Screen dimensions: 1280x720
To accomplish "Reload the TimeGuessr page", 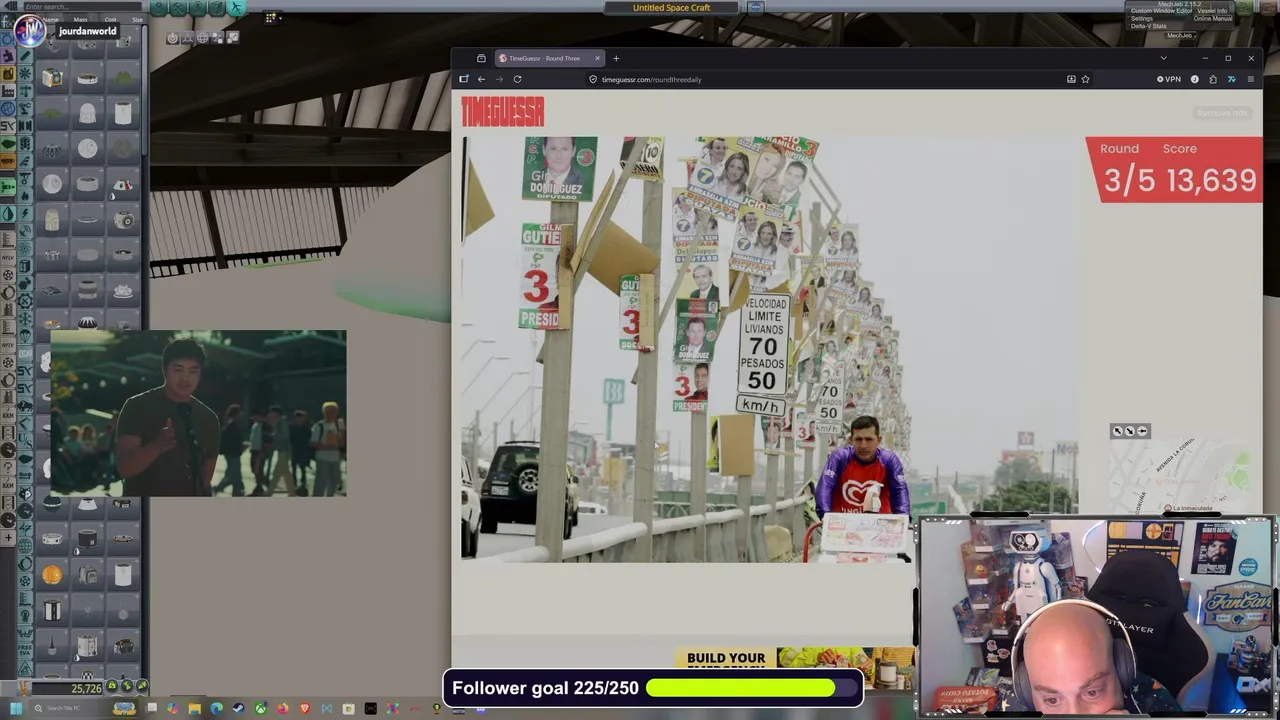I will coord(517,79).
